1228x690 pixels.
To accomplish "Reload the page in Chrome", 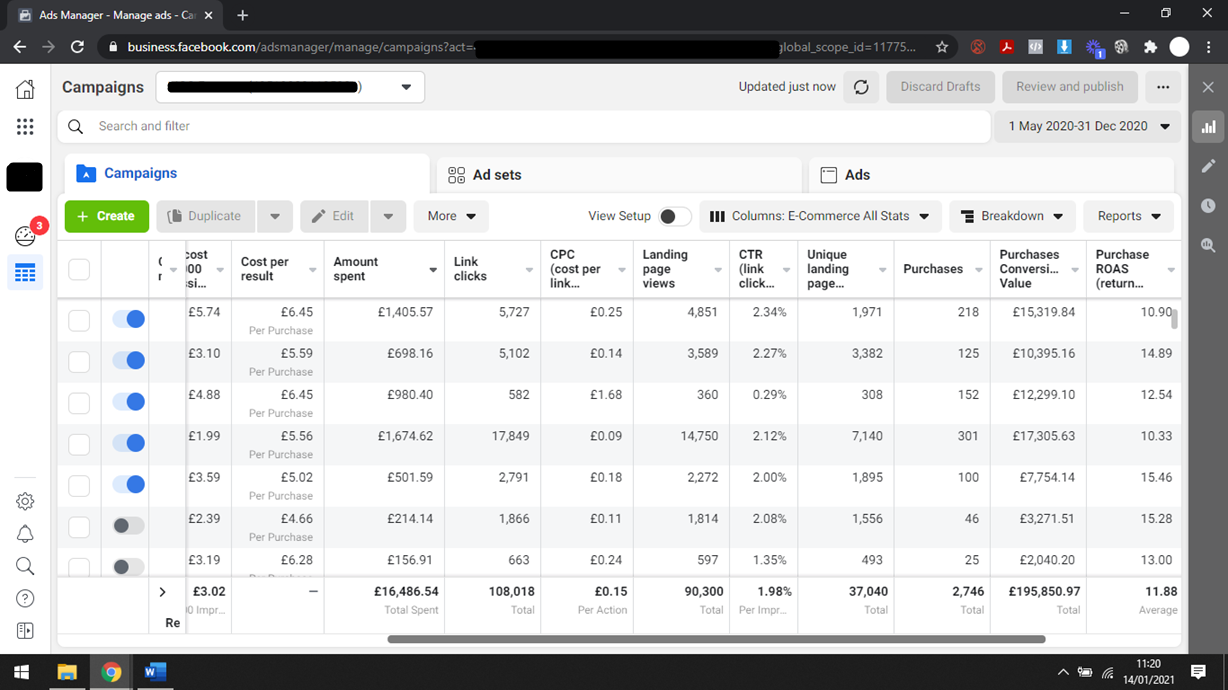I will tap(77, 47).
